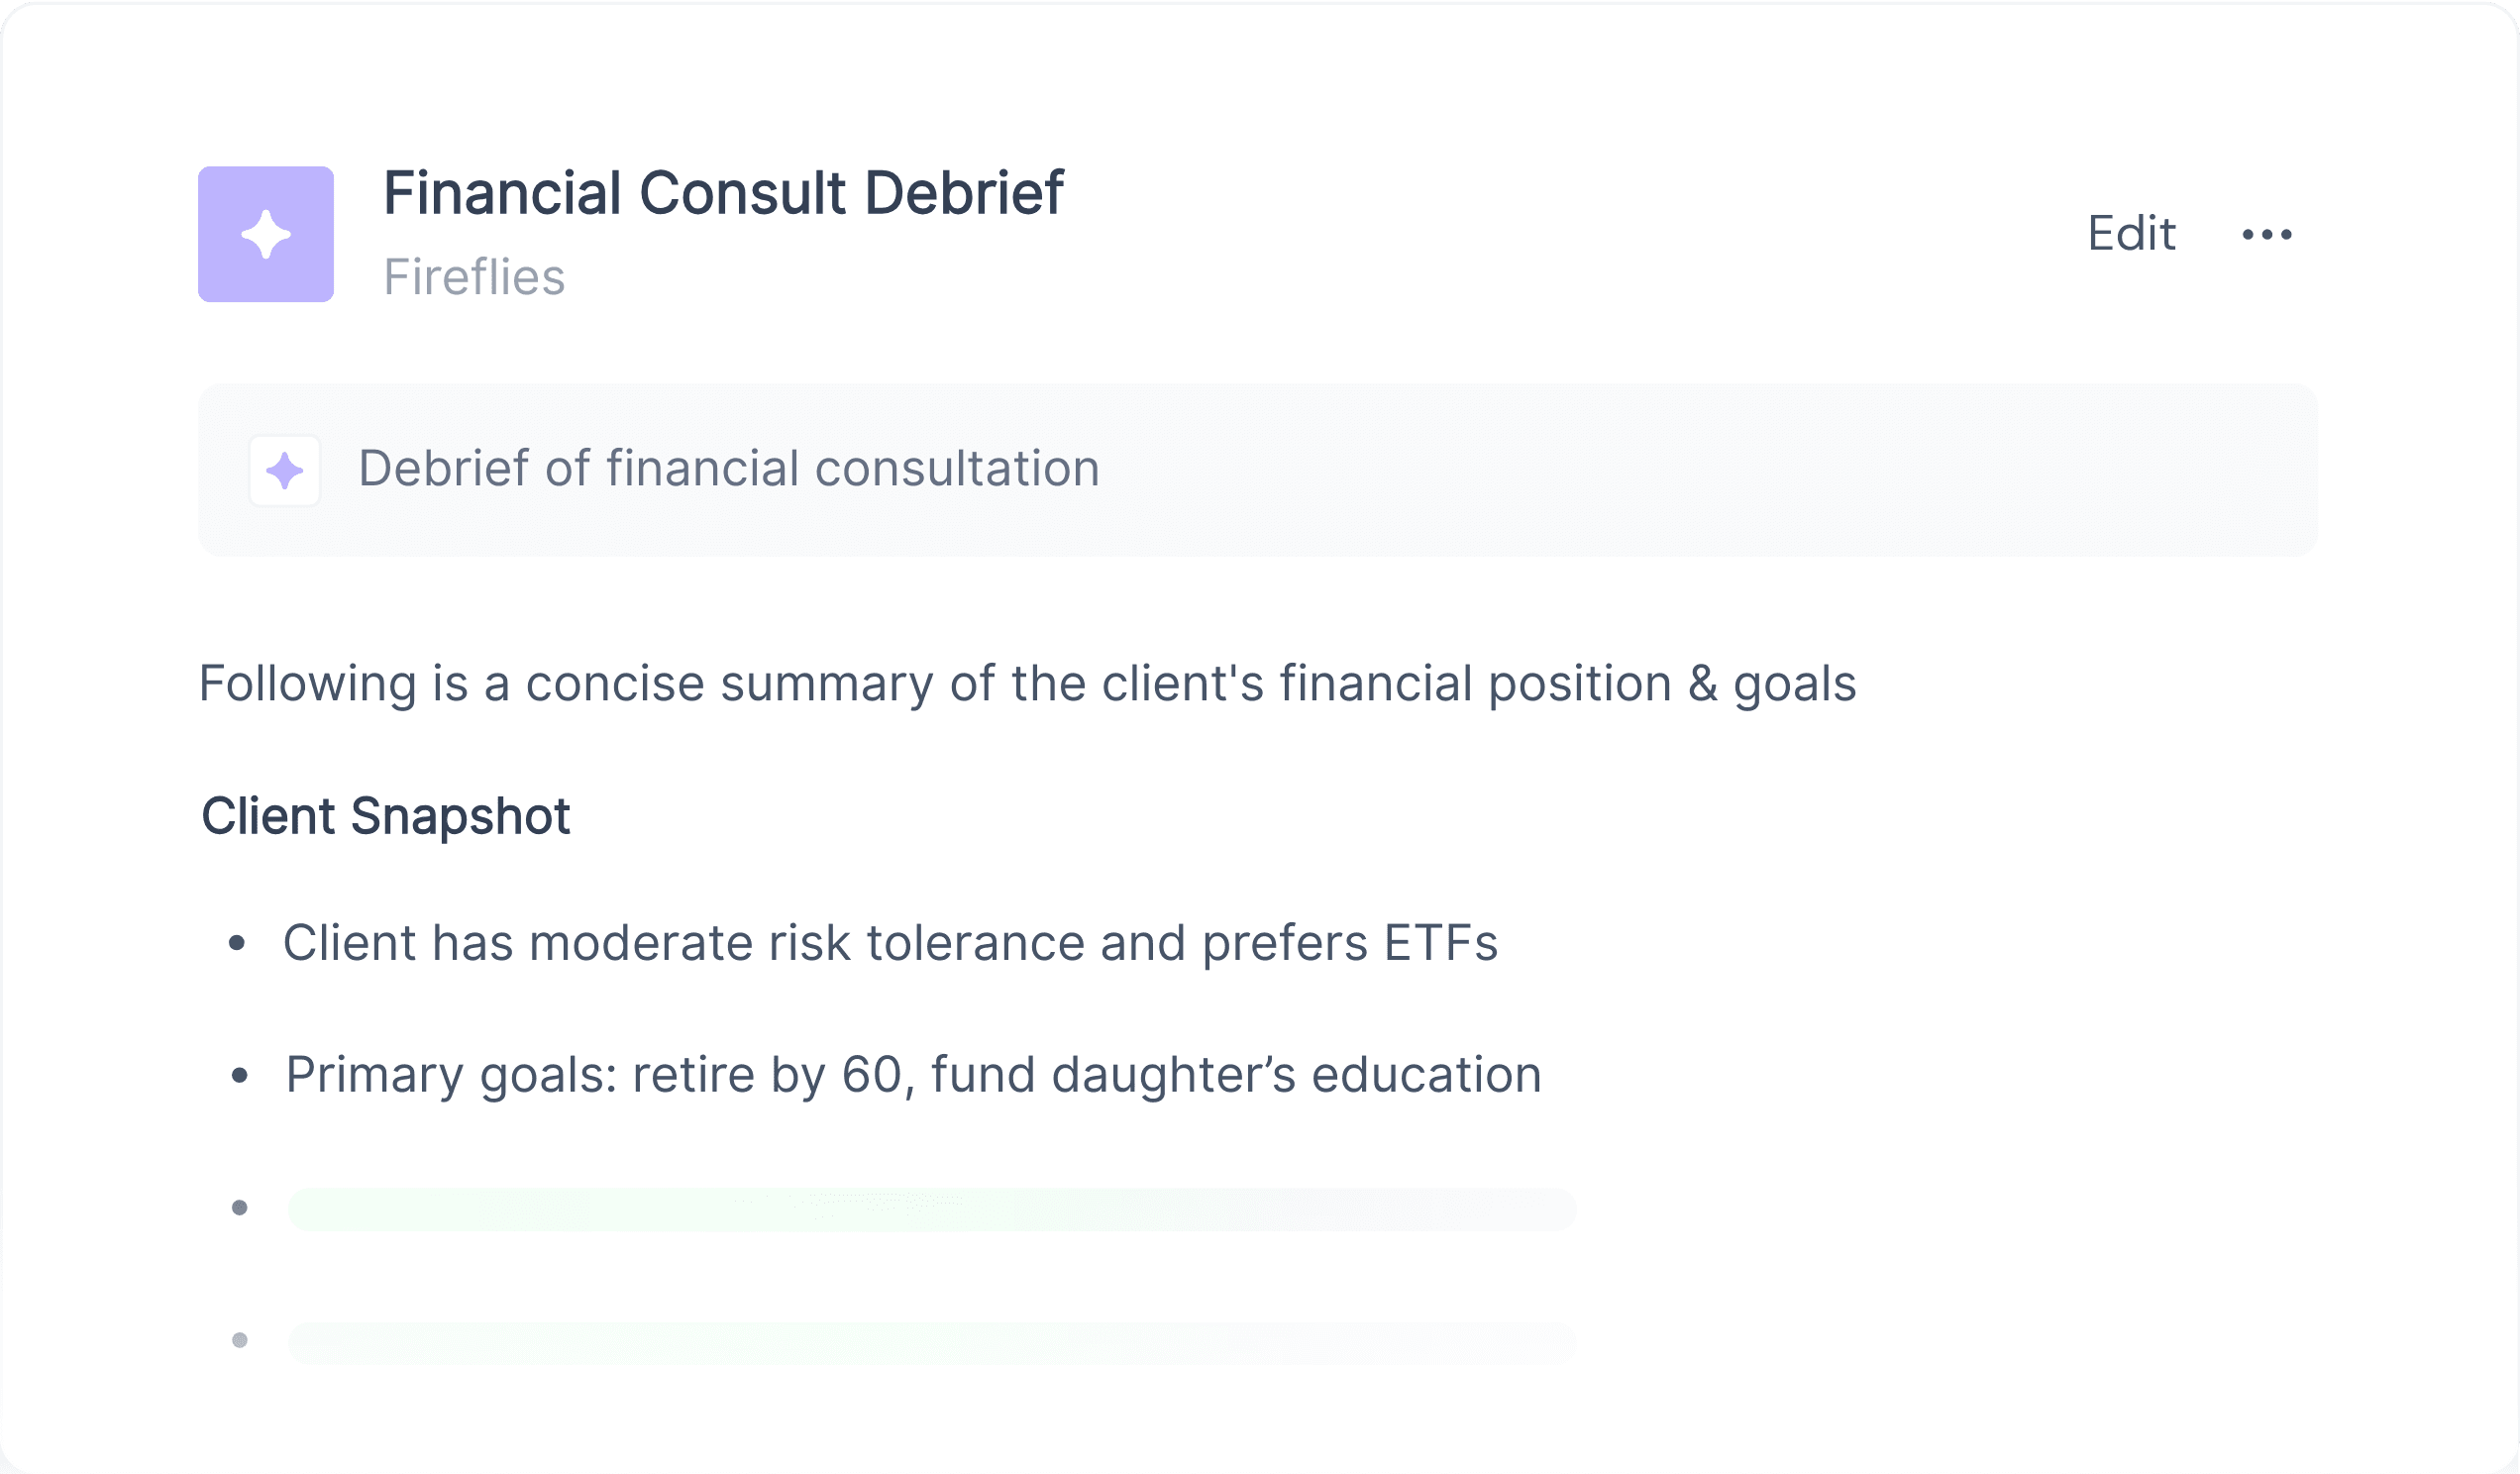Click the fourth faded placeholder bar
2520x1474 pixels.
click(x=932, y=1343)
